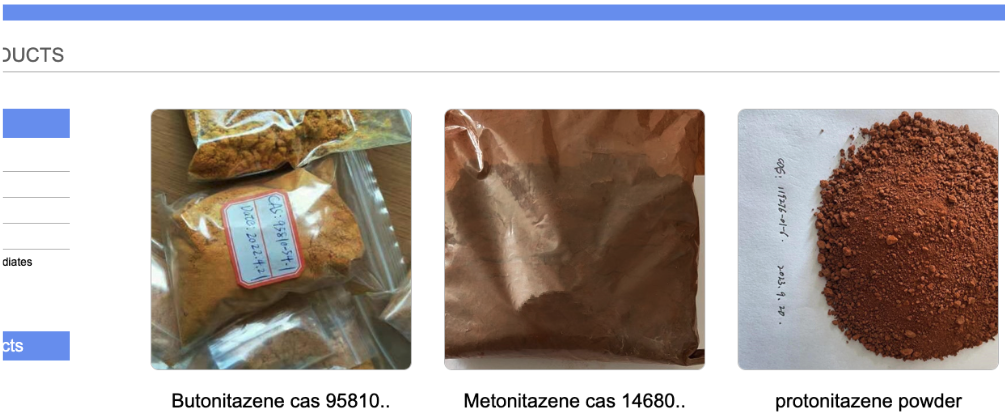Open the Butonitazene product thumbnail
Screen dimensions: 1005x420
point(281,239)
